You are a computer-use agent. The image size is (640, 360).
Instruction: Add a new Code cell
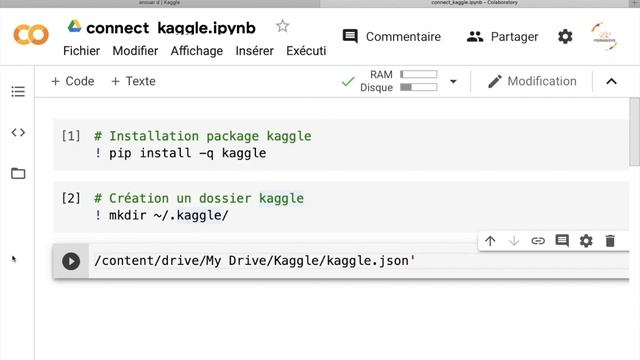(x=73, y=81)
